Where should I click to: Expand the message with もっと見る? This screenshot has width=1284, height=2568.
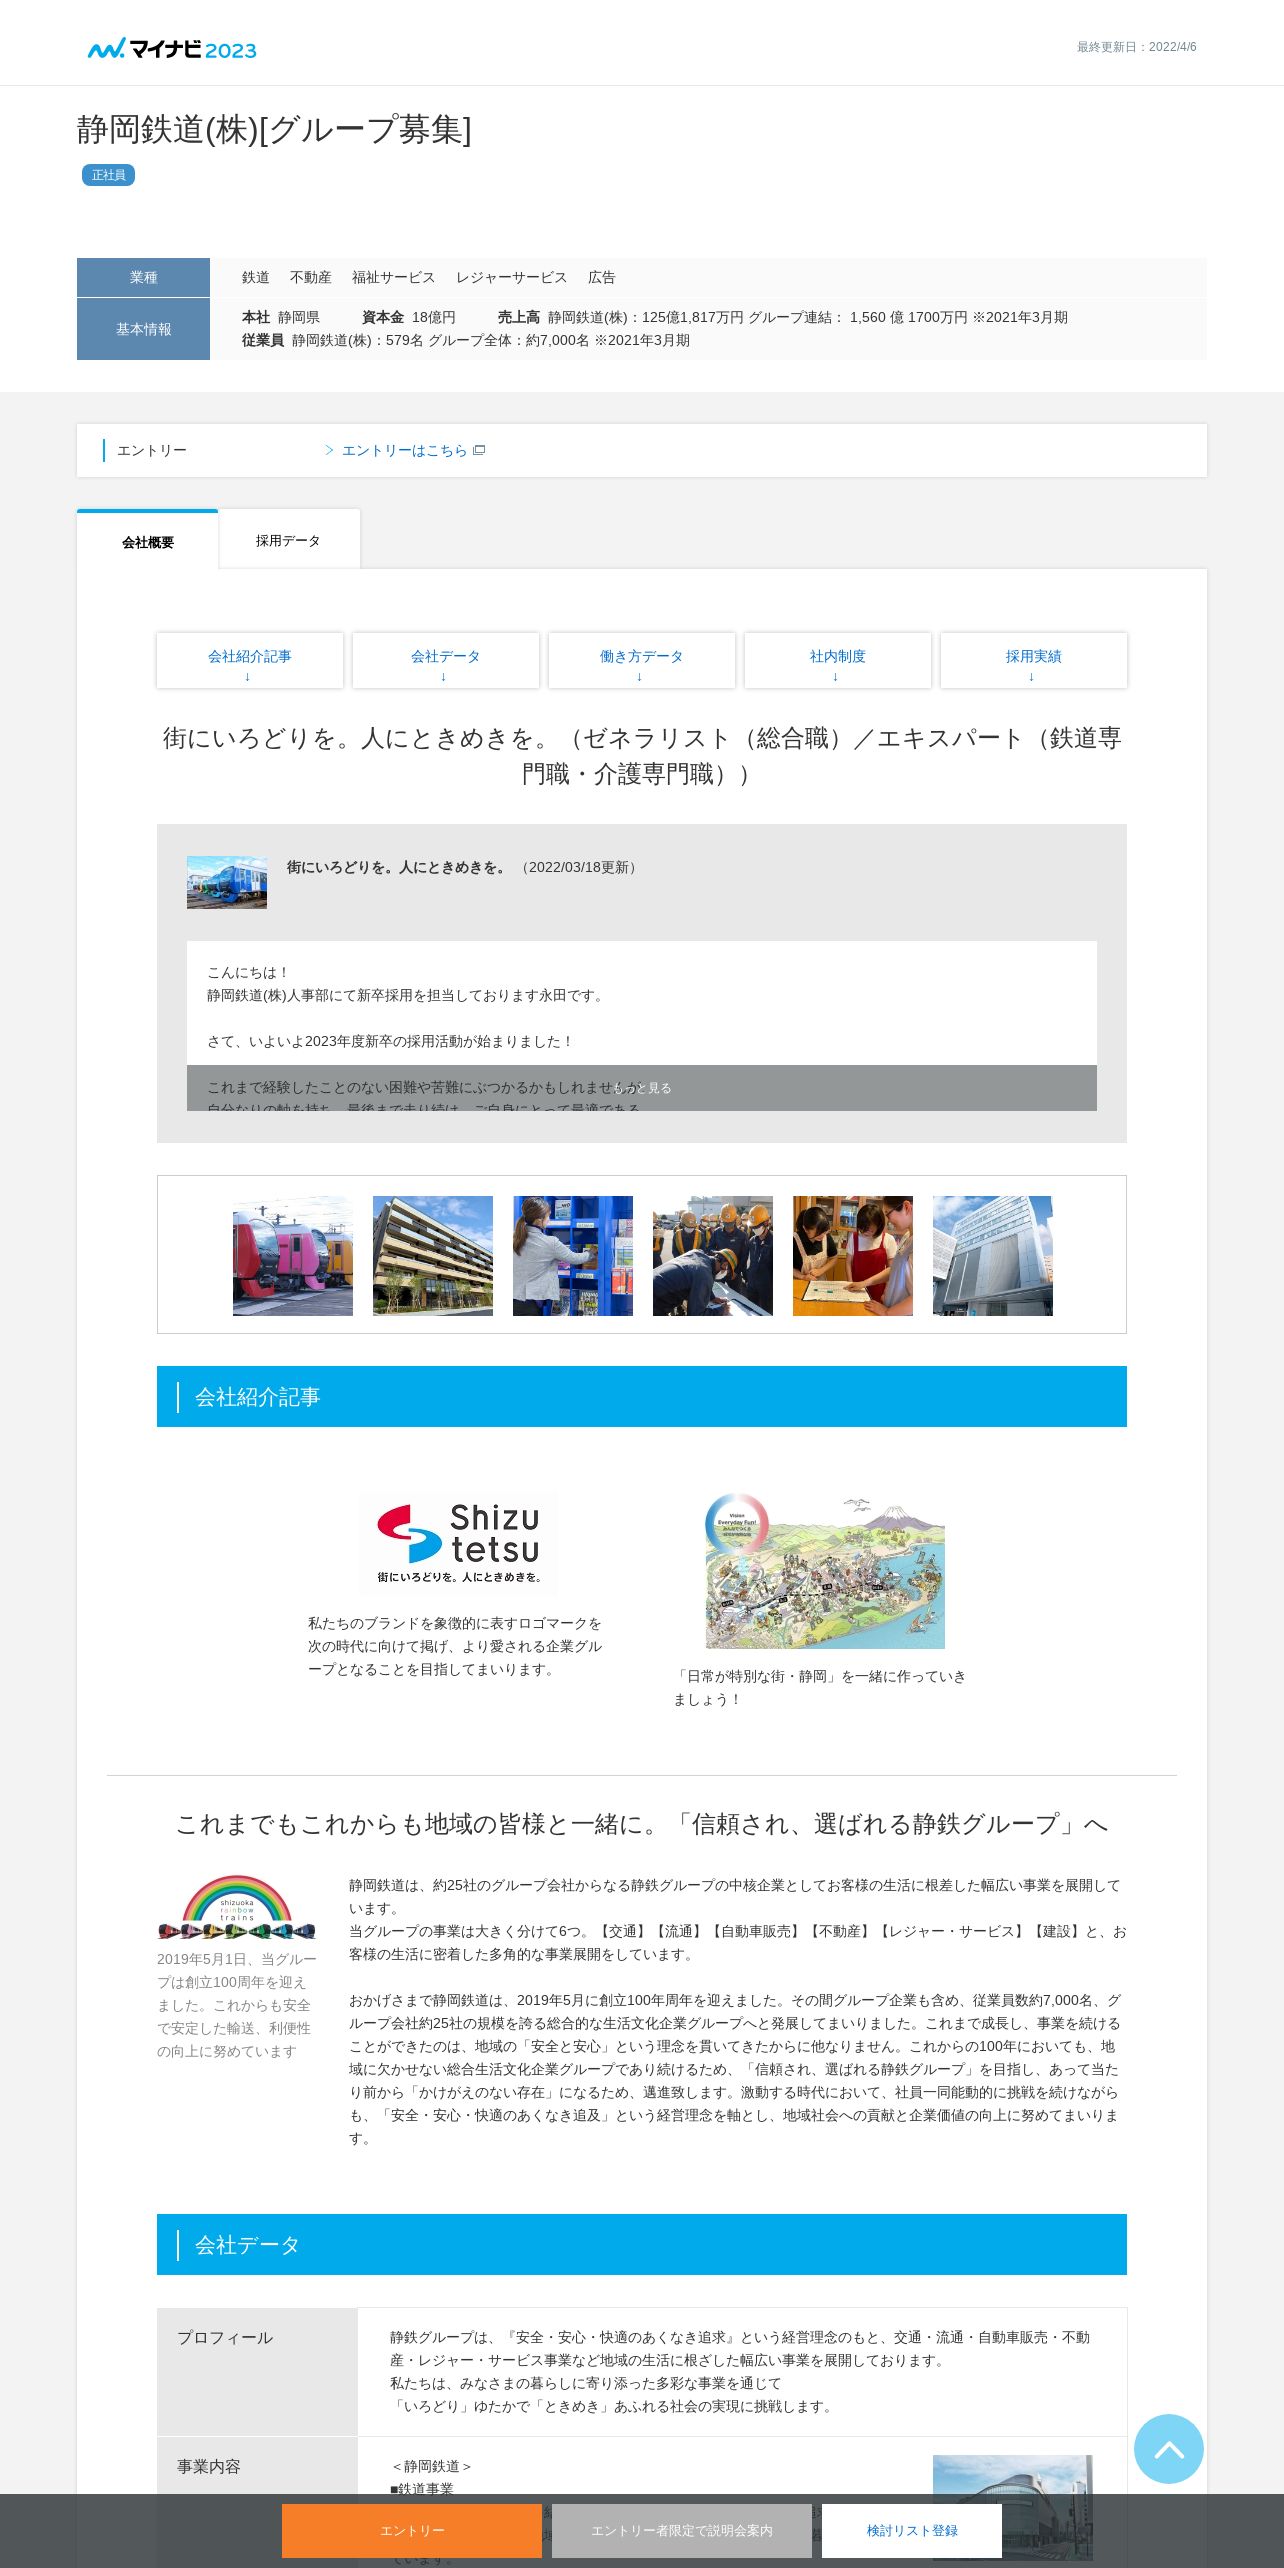642,1088
